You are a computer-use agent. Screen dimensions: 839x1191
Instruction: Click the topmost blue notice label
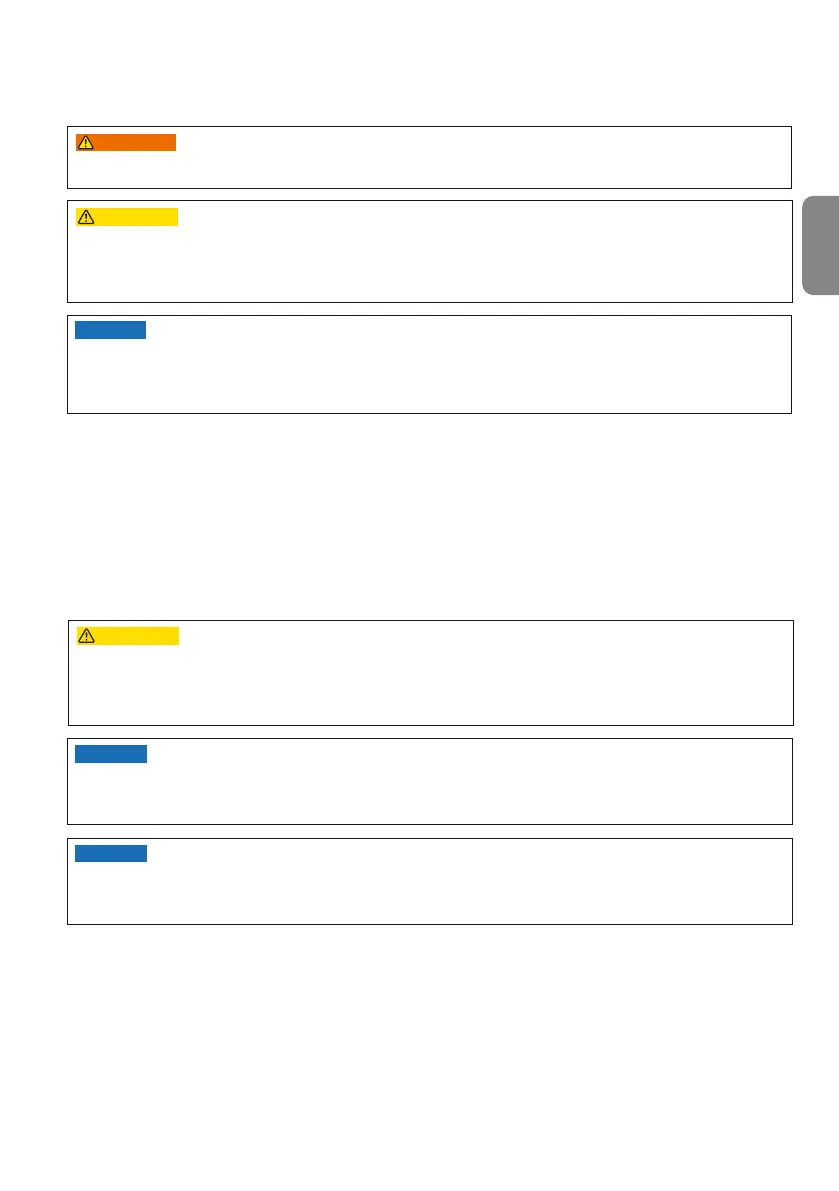(110, 330)
